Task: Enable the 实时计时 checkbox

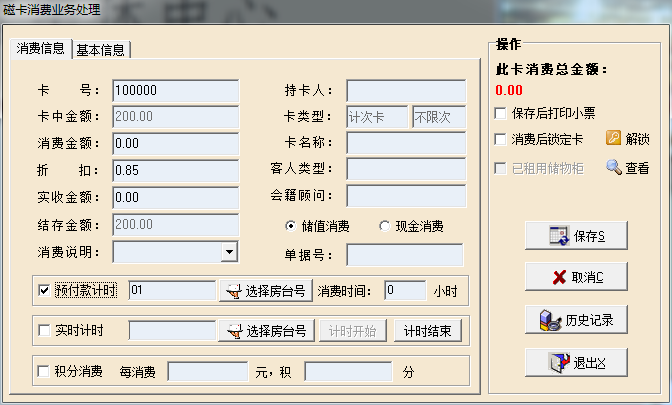Action: point(43,331)
